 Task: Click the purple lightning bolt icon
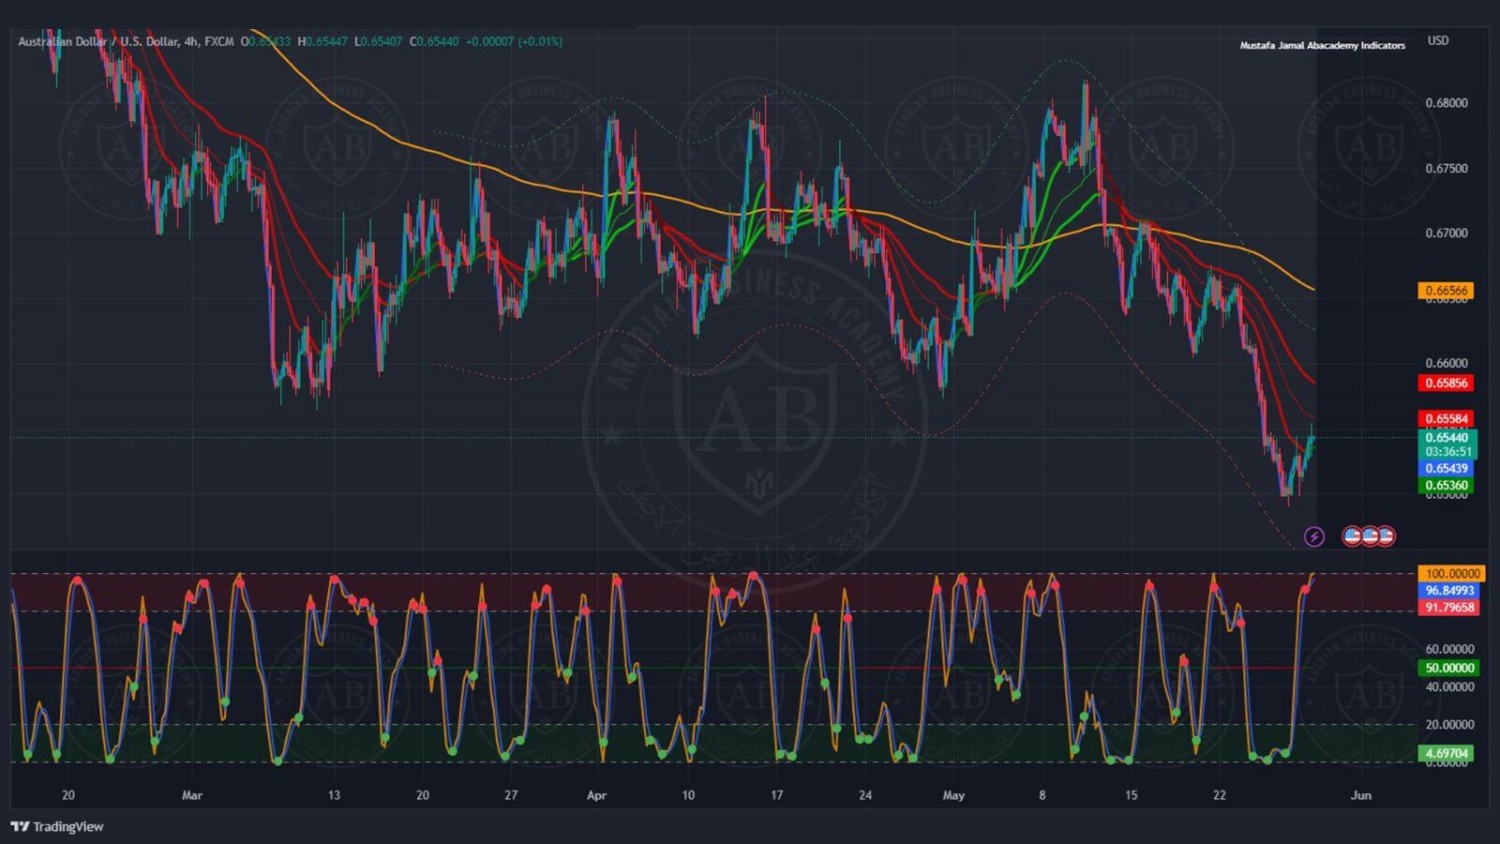coord(1314,537)
